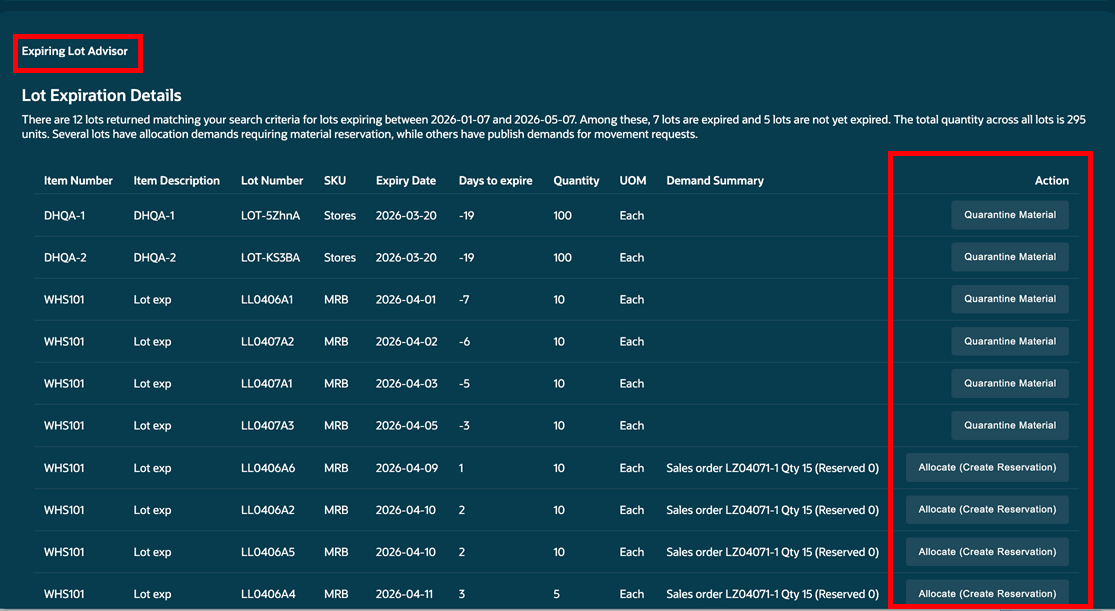Click Stores SKU in DHQA-1 row
The image size is (1115, 611).
tap(340, 216)
